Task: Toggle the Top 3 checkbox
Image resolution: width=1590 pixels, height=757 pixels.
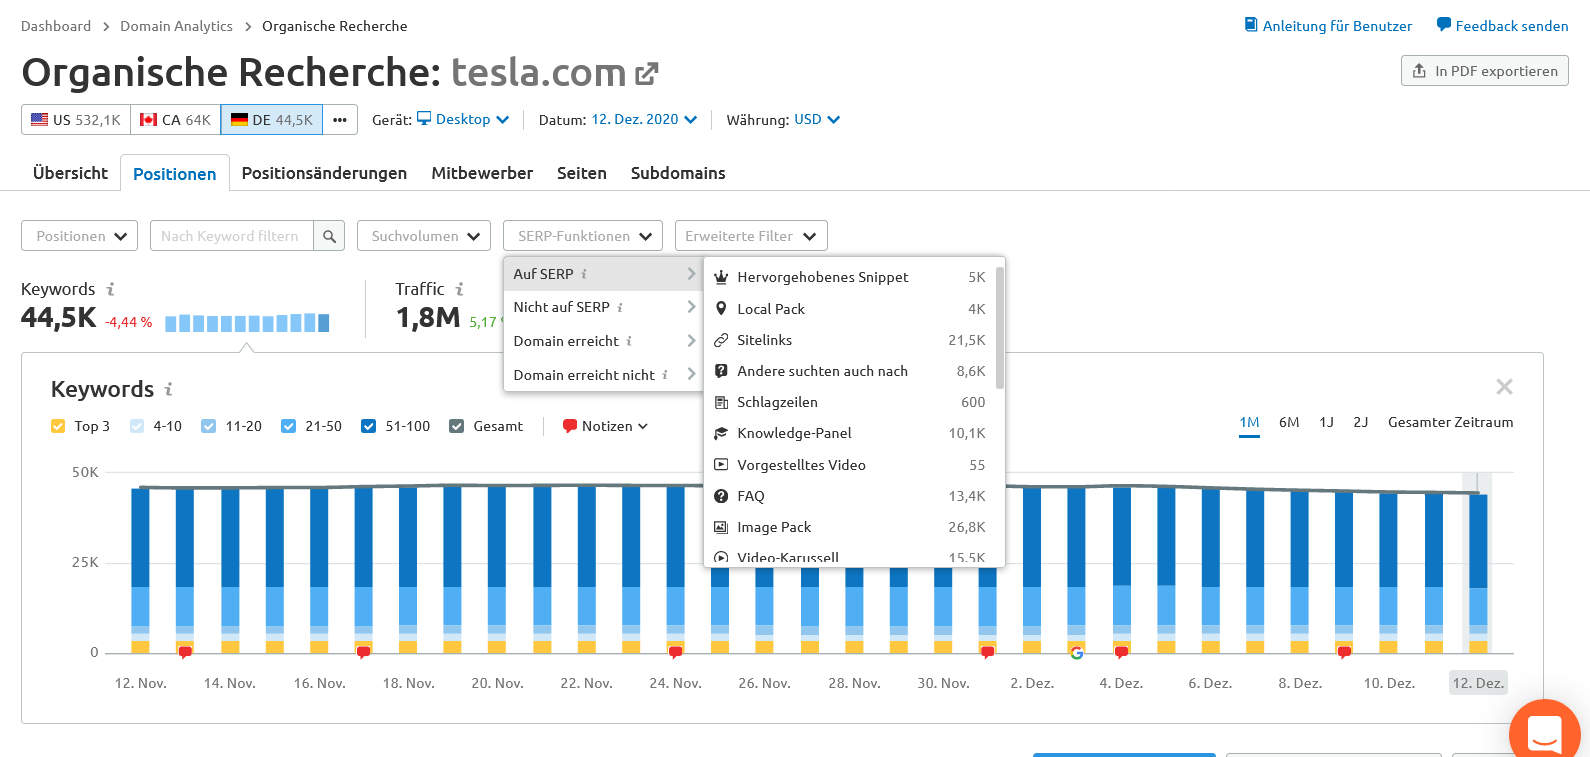Action: point(58,426)
